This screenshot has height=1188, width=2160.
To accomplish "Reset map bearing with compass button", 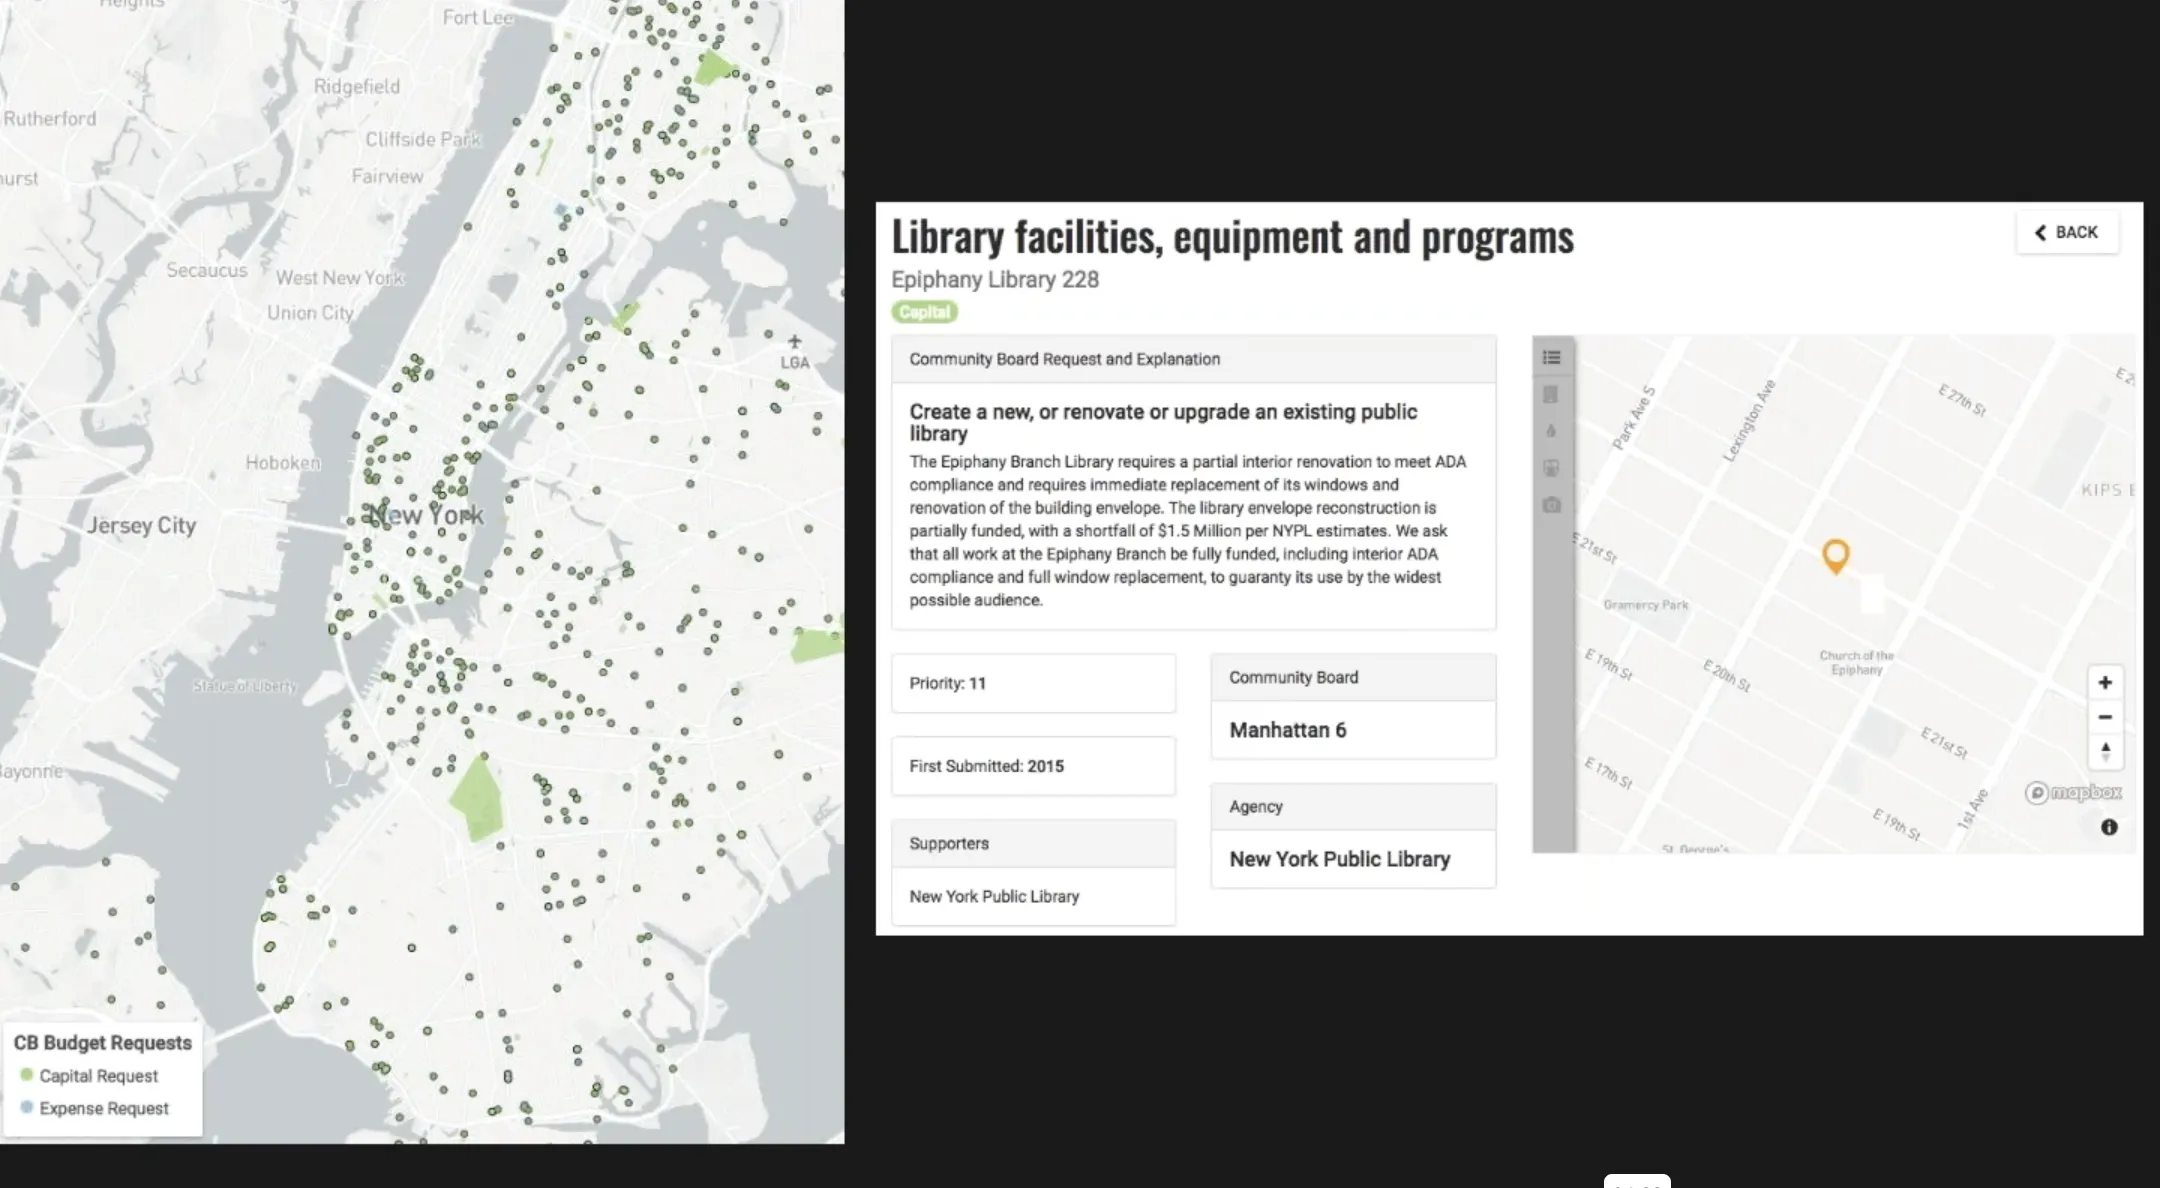I will [x=2105, y=751].
